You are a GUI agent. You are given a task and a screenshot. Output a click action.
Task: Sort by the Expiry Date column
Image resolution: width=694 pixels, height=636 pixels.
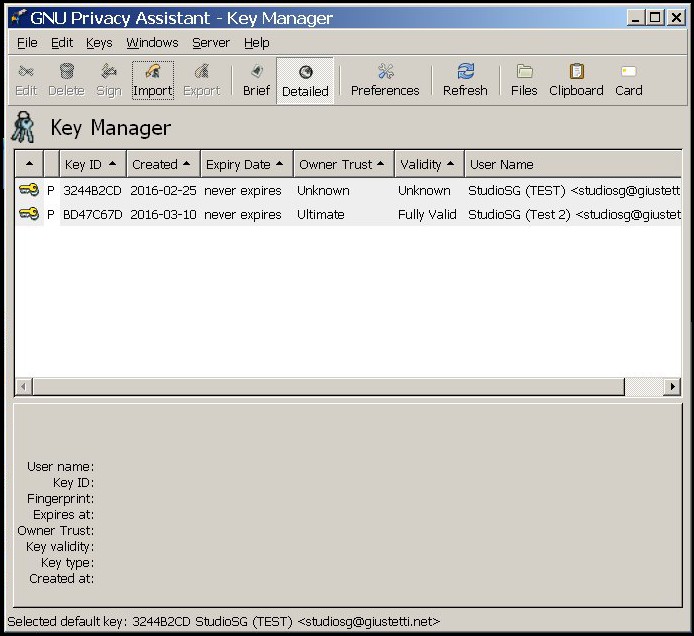[x=247, y=164]
